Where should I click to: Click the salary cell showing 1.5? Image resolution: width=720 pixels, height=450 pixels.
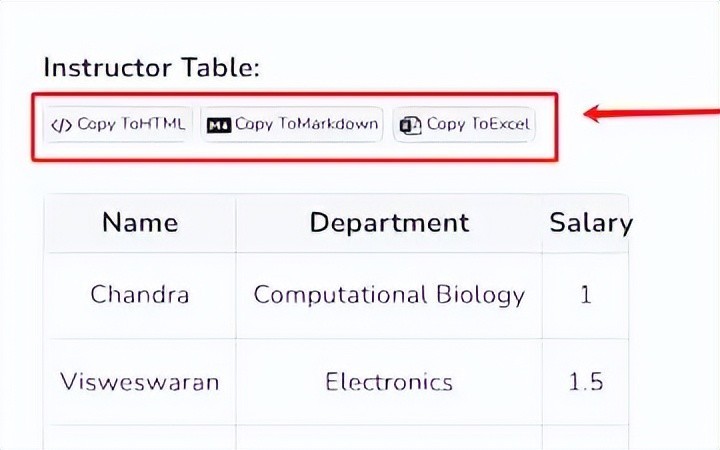point(586,382)
